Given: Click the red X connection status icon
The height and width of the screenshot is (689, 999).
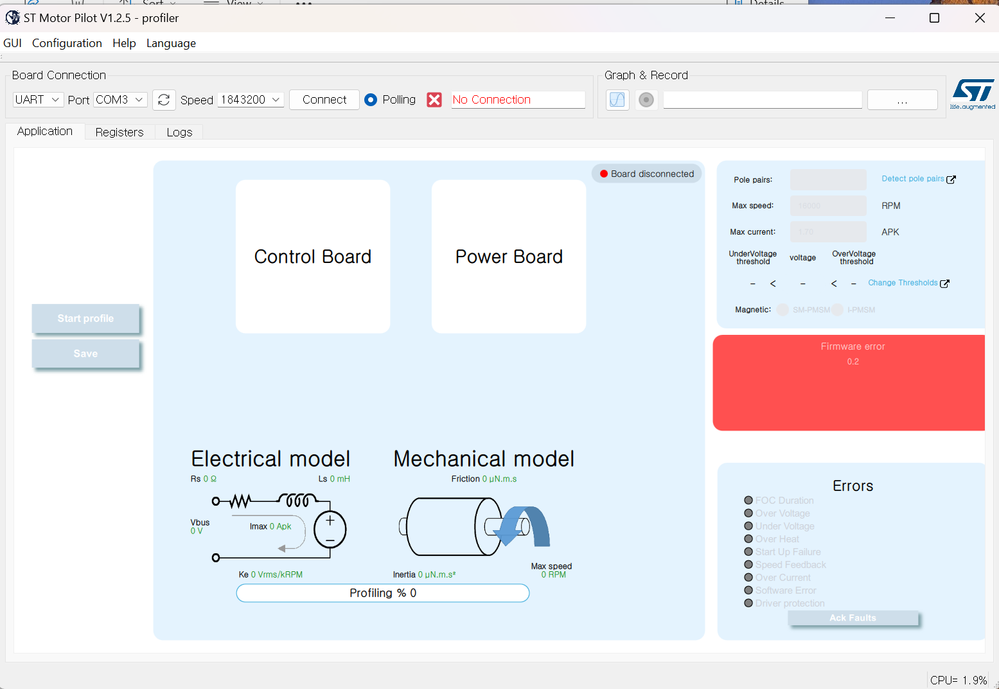Looking at the screenshot, I should click(x=434, y=100).
